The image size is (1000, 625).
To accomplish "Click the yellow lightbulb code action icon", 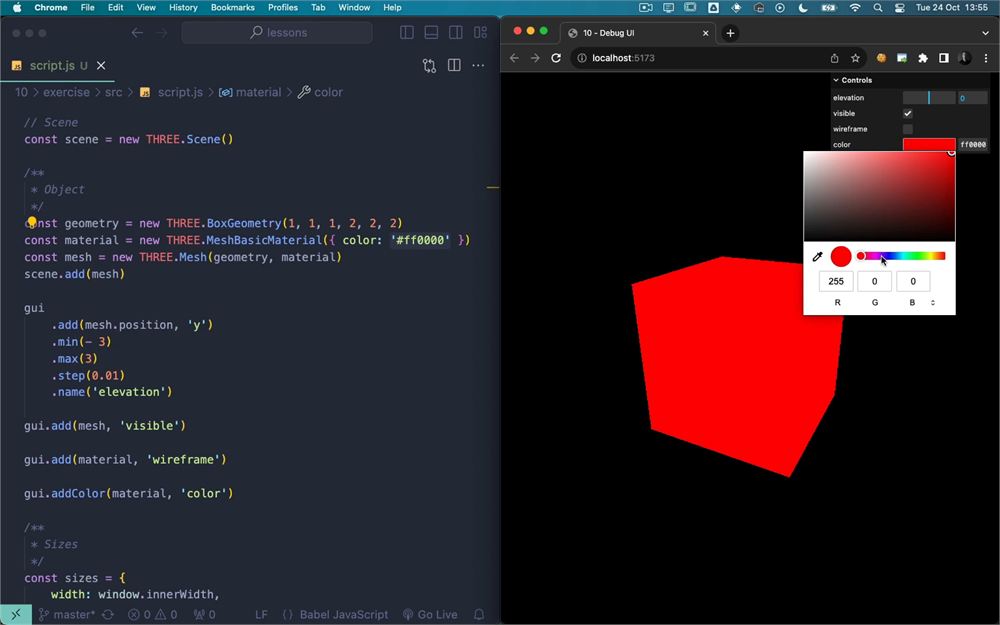I will point(31,221).
